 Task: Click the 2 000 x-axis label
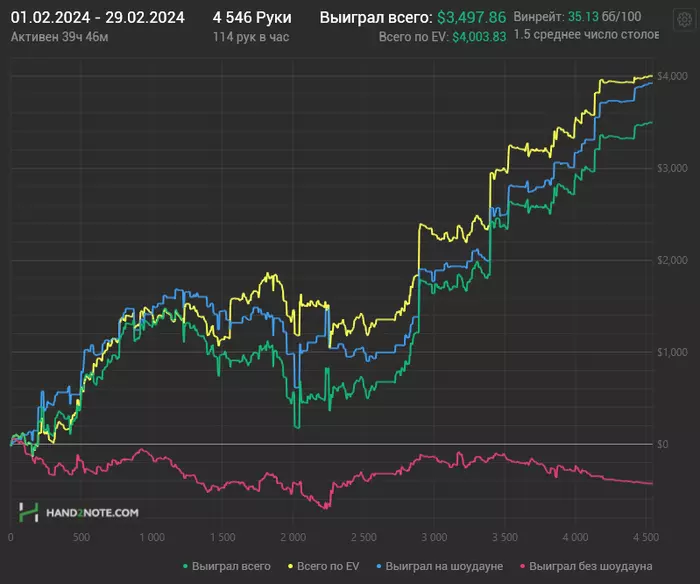pyautogui.click(x=293, y=537)
